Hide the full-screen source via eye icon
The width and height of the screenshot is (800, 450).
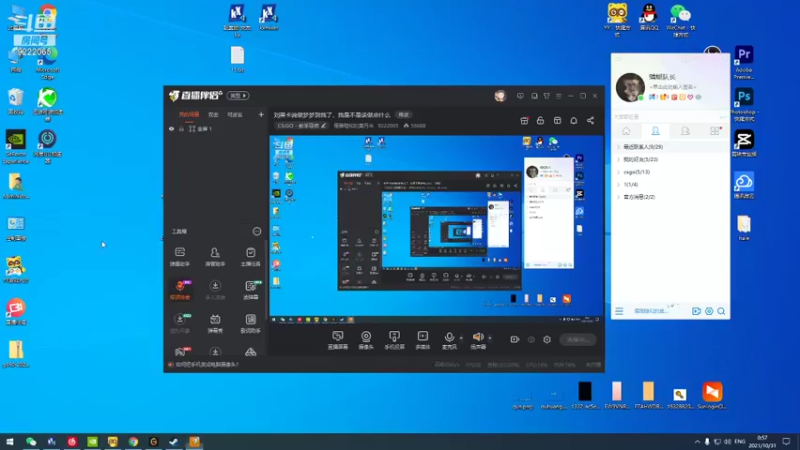tap(171, 129)
